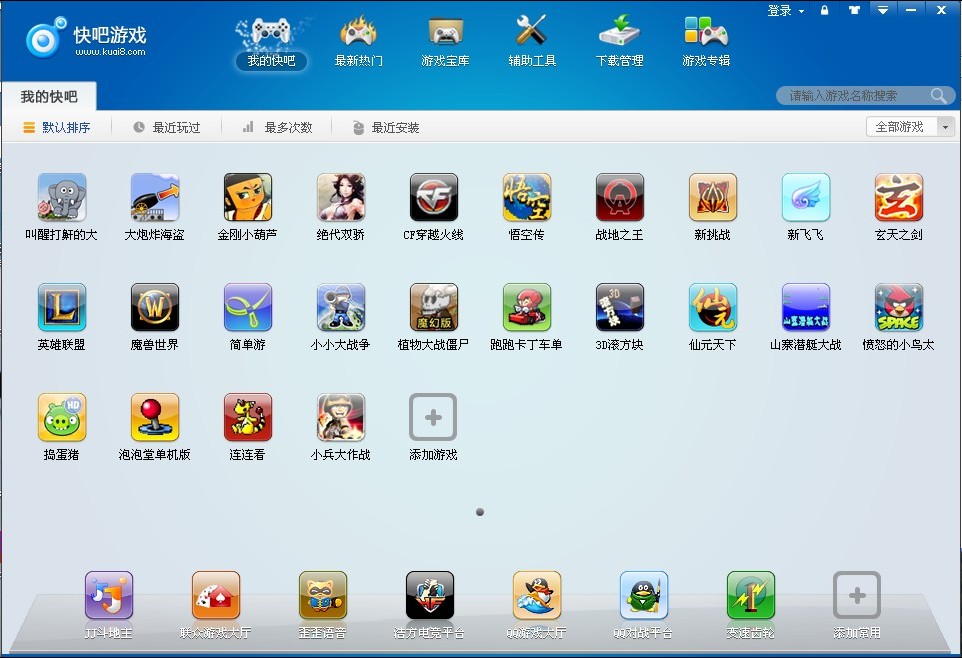Open 歪歪语音 dock icon

tap(323, 595)
